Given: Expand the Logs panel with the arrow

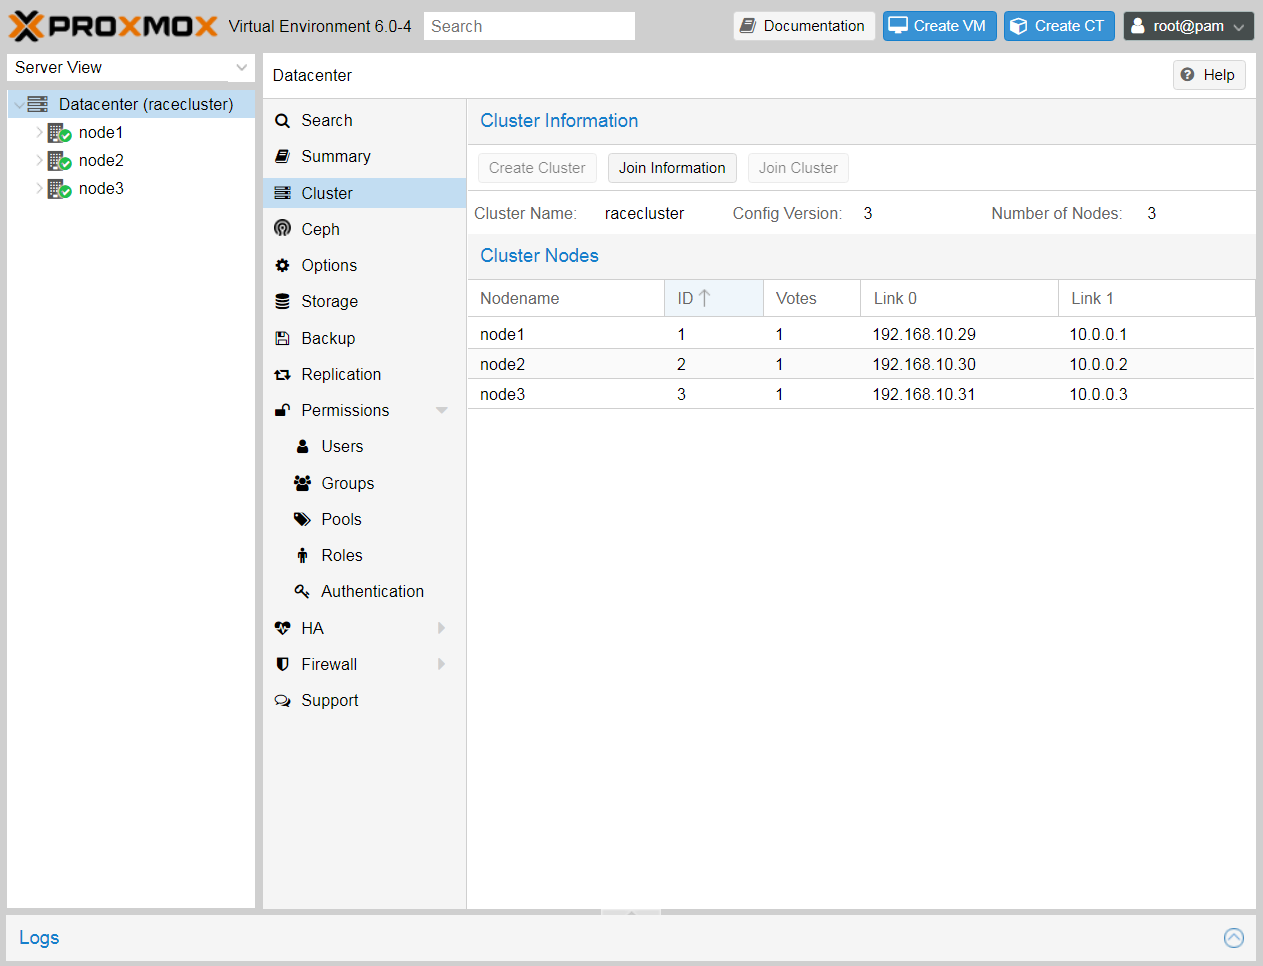Looking at the screenshot, I should pos(1234,938).
